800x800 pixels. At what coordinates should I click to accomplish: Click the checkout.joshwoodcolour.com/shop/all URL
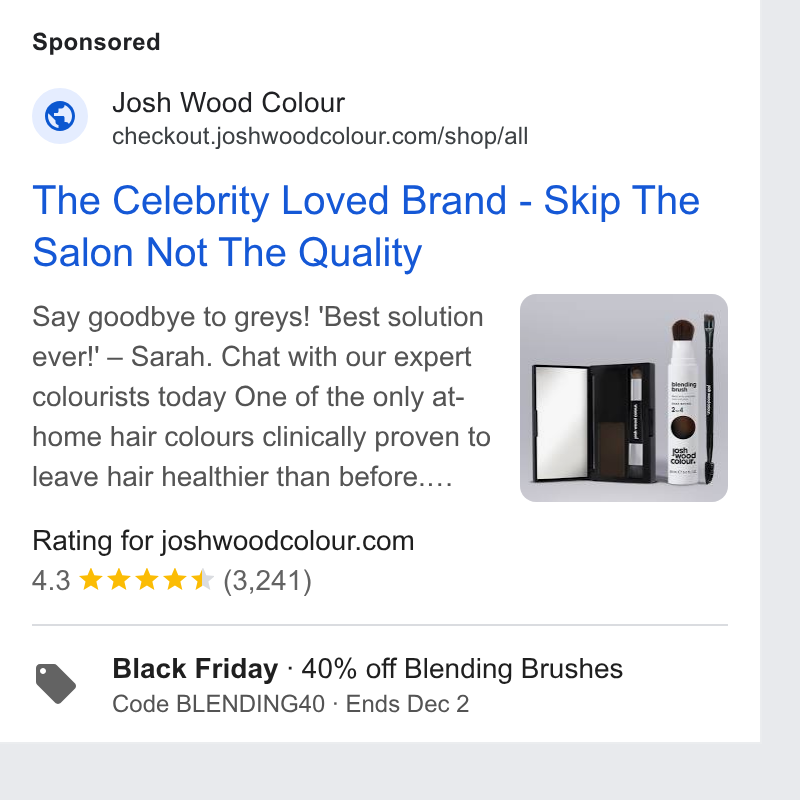(x=320, y=136)
